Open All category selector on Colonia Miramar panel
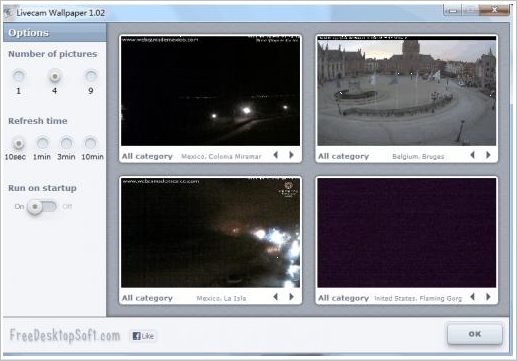The image size is (517, 361). click(x=147, y=156)
